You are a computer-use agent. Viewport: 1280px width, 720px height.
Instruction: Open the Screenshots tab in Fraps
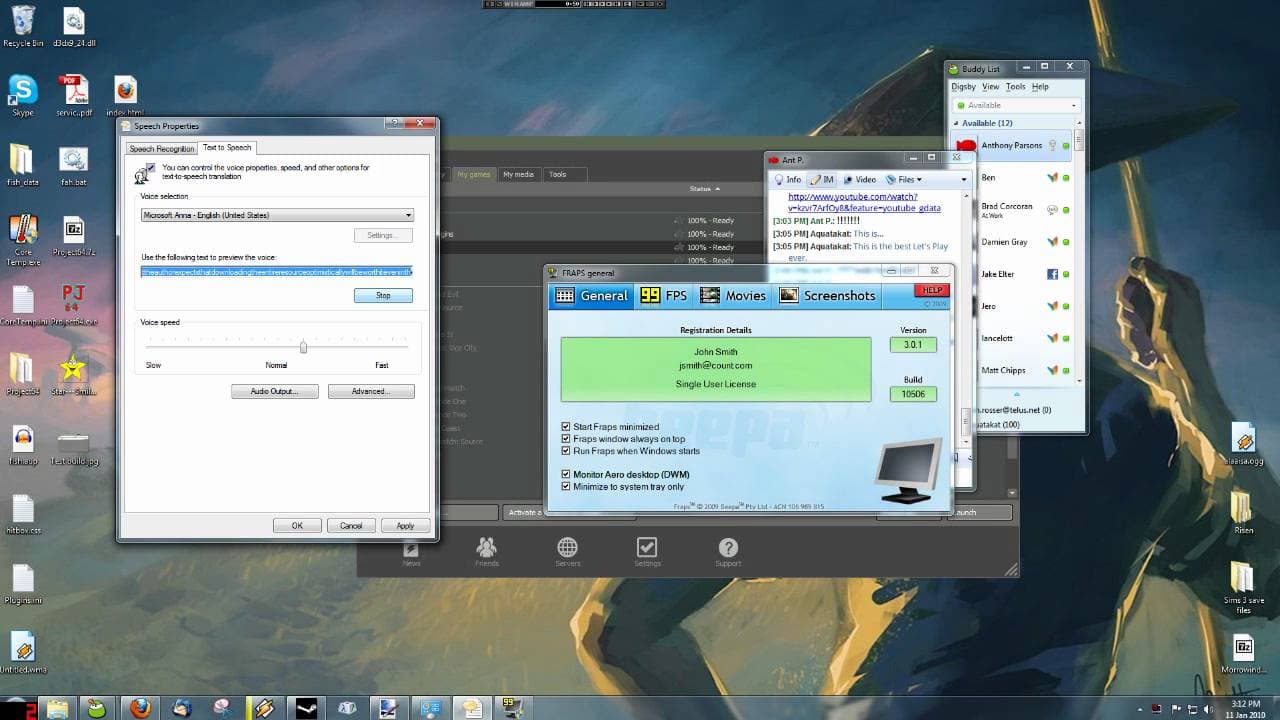(827, 295)
